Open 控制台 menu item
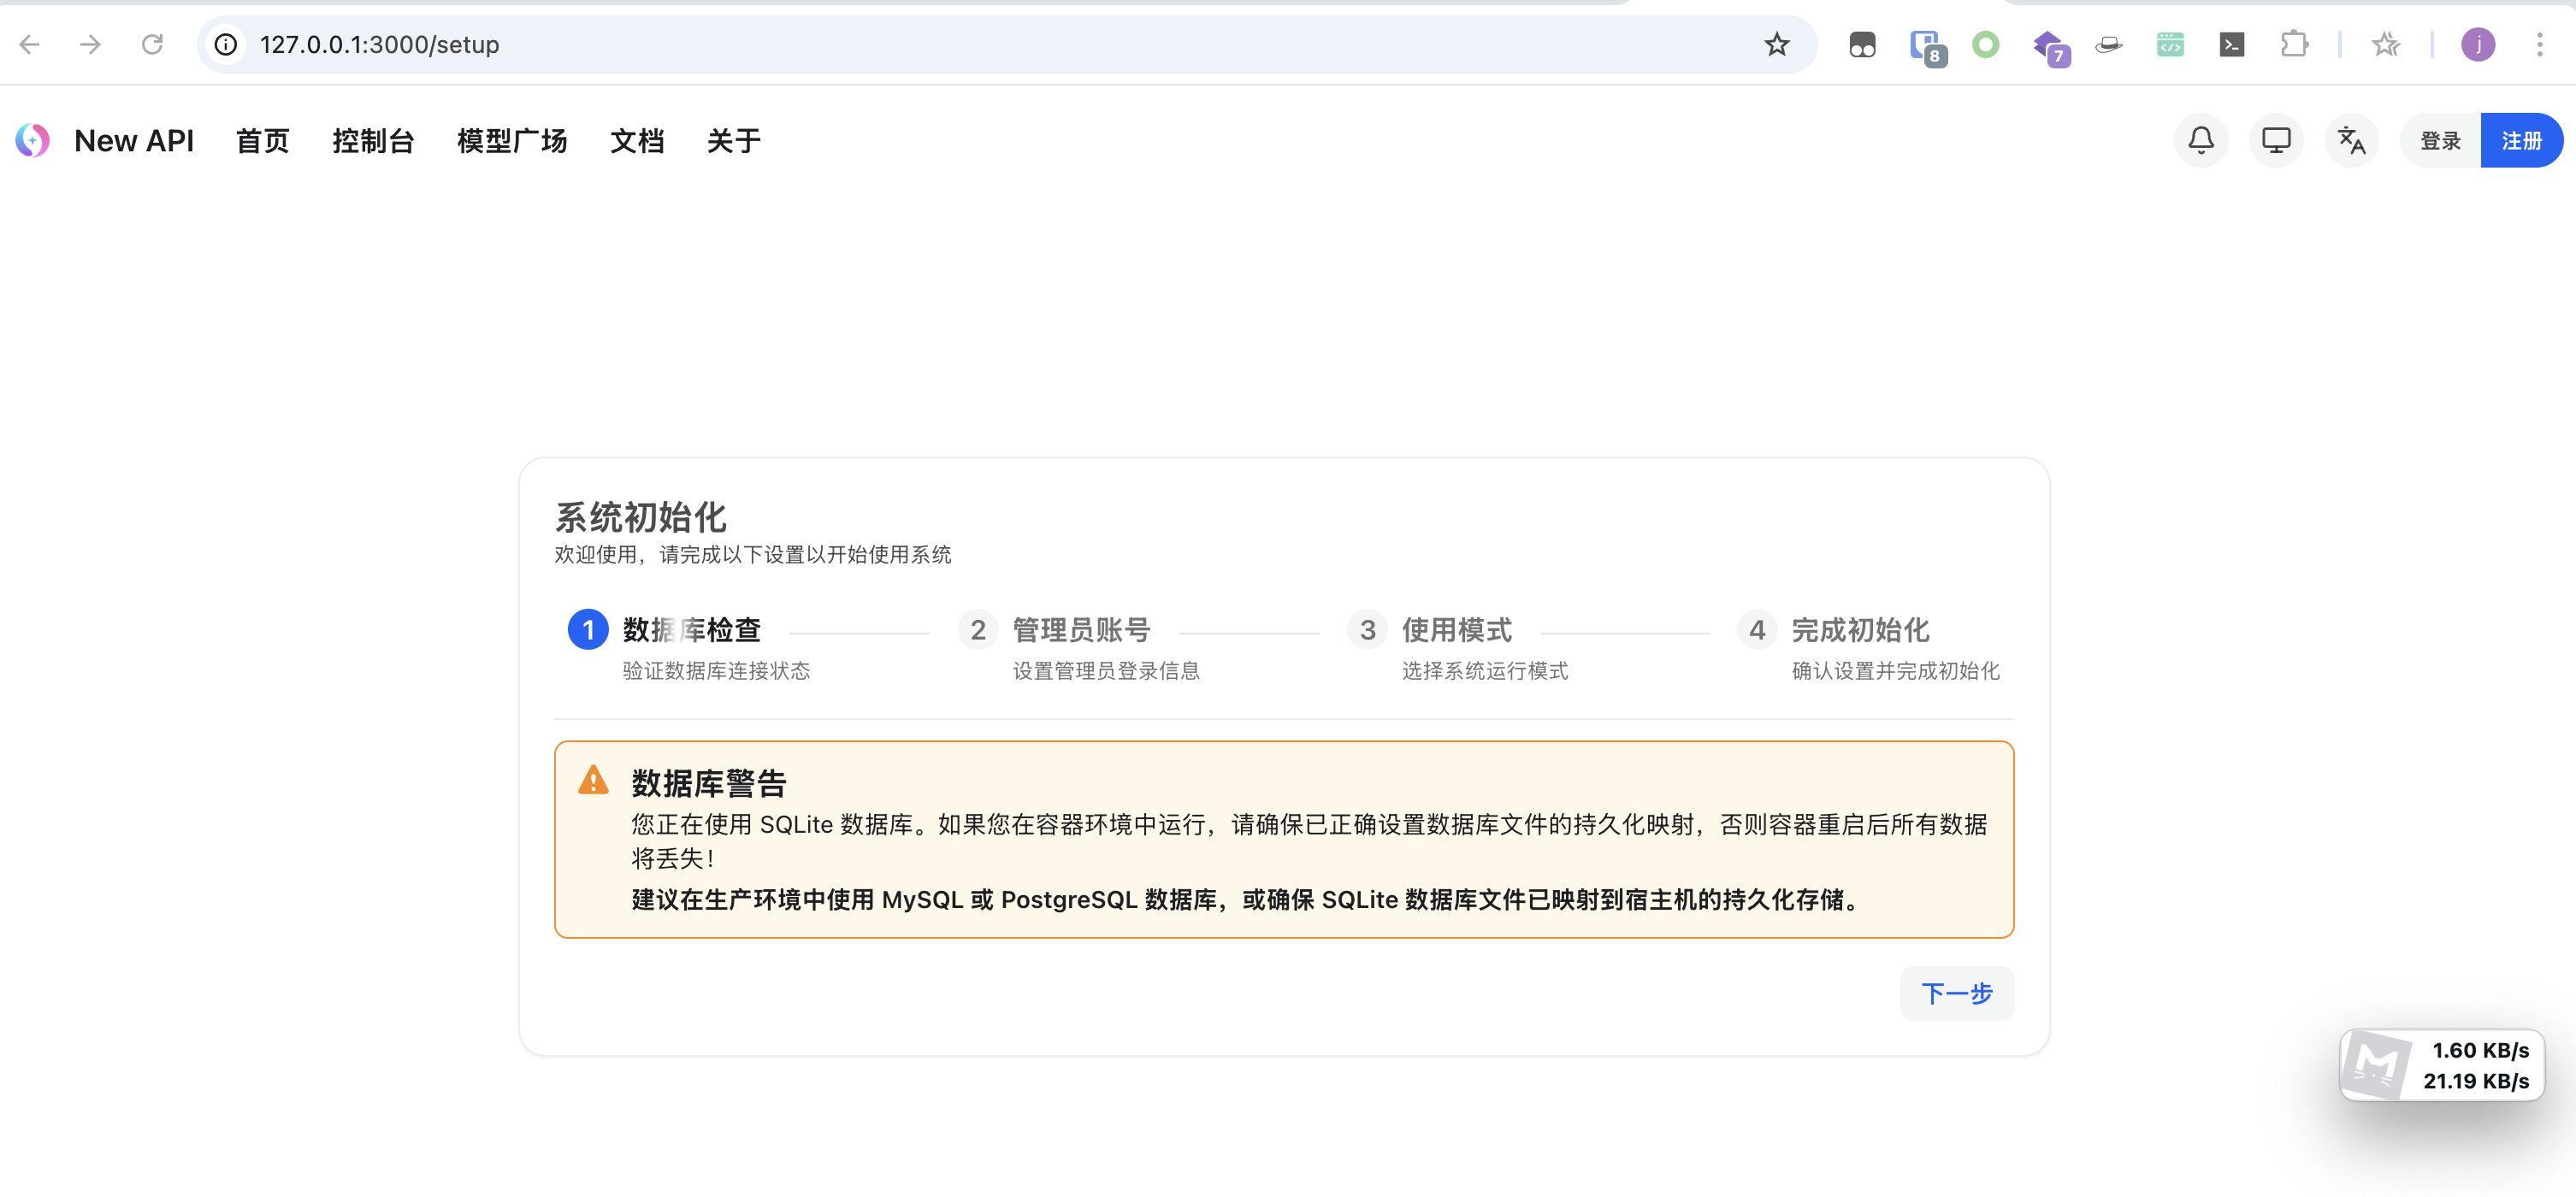 point(373,141)
